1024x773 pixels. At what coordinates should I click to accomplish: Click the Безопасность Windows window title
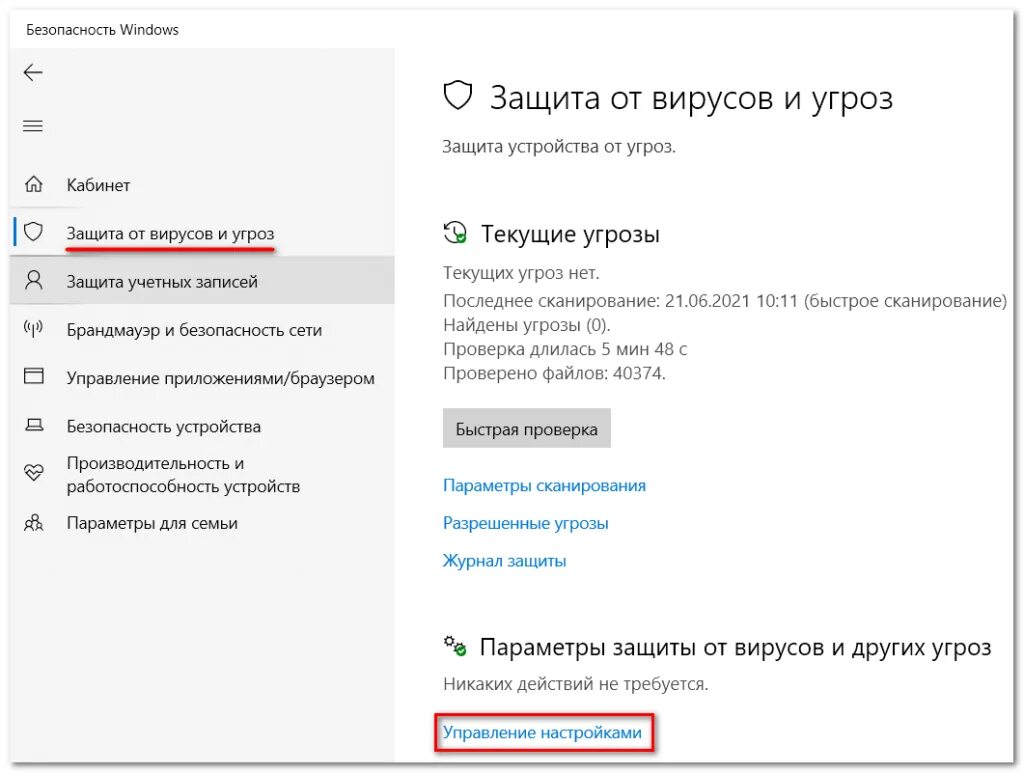[102, 29]
